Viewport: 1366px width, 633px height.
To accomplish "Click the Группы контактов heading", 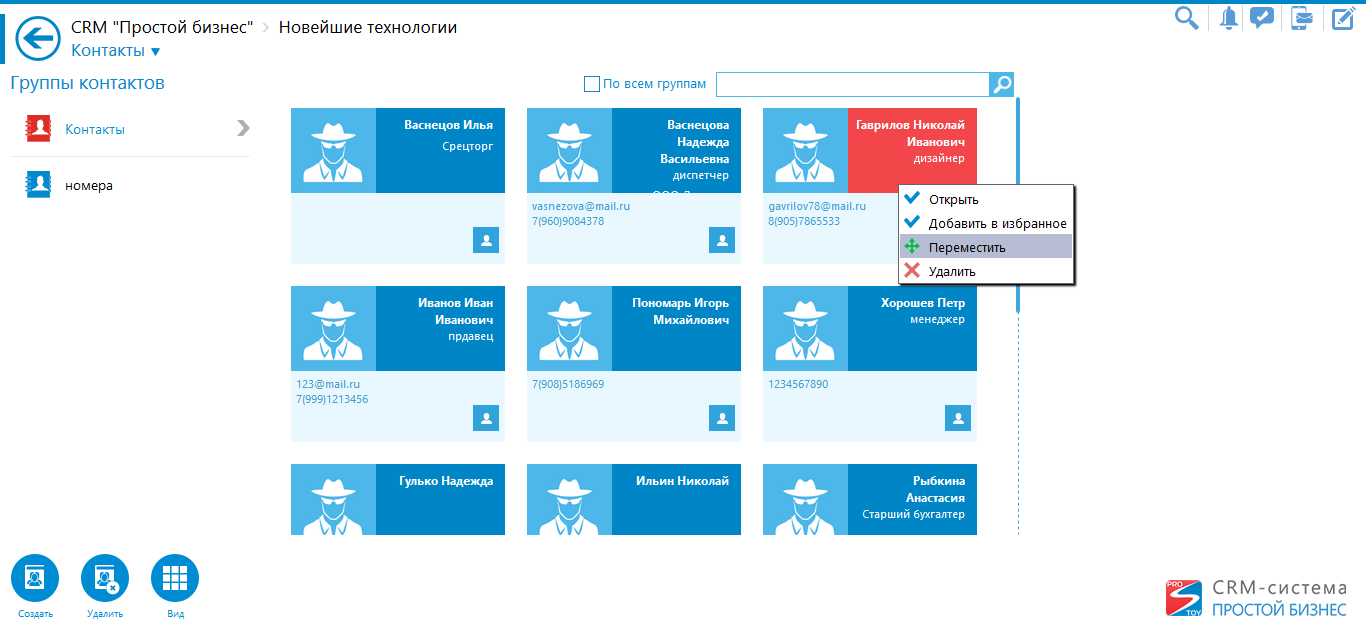I will click(x=87, y=83).
